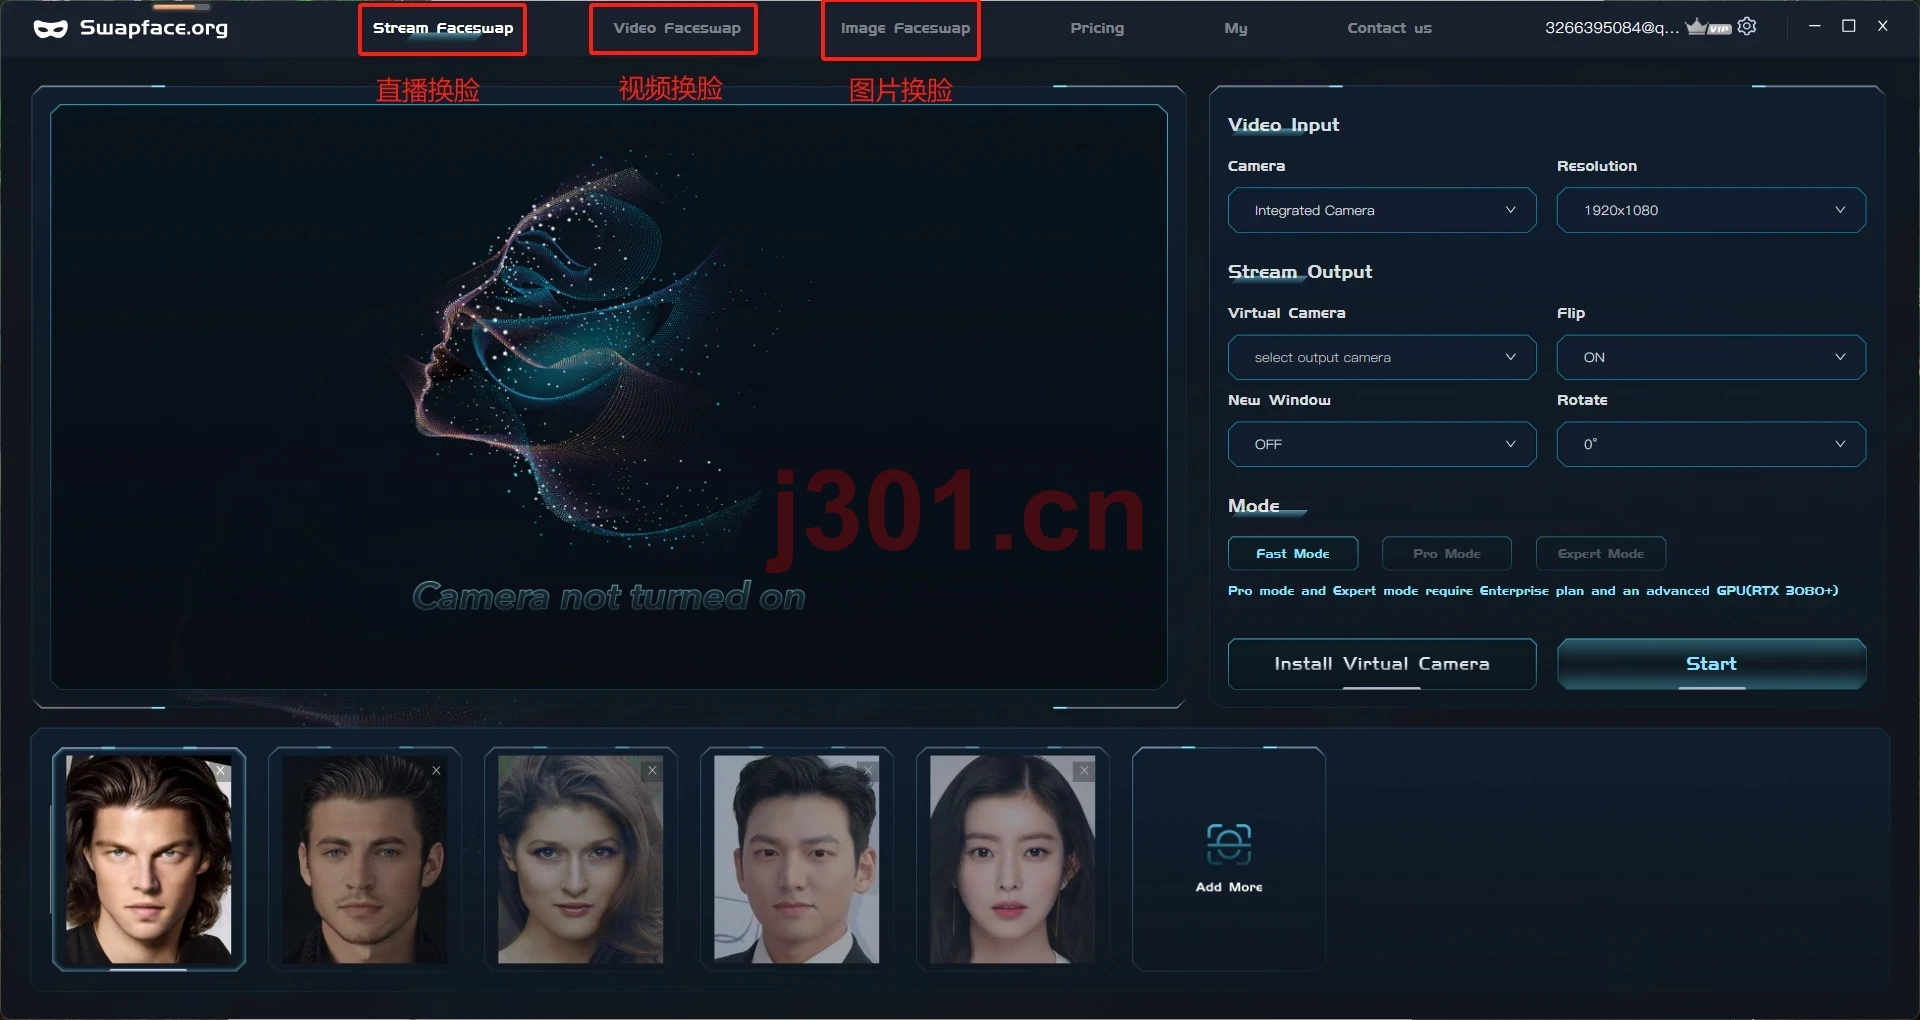1920x1020 pixels.
Task: Click the Start button
Action: pyautogui.click(x=1711, y=664)
